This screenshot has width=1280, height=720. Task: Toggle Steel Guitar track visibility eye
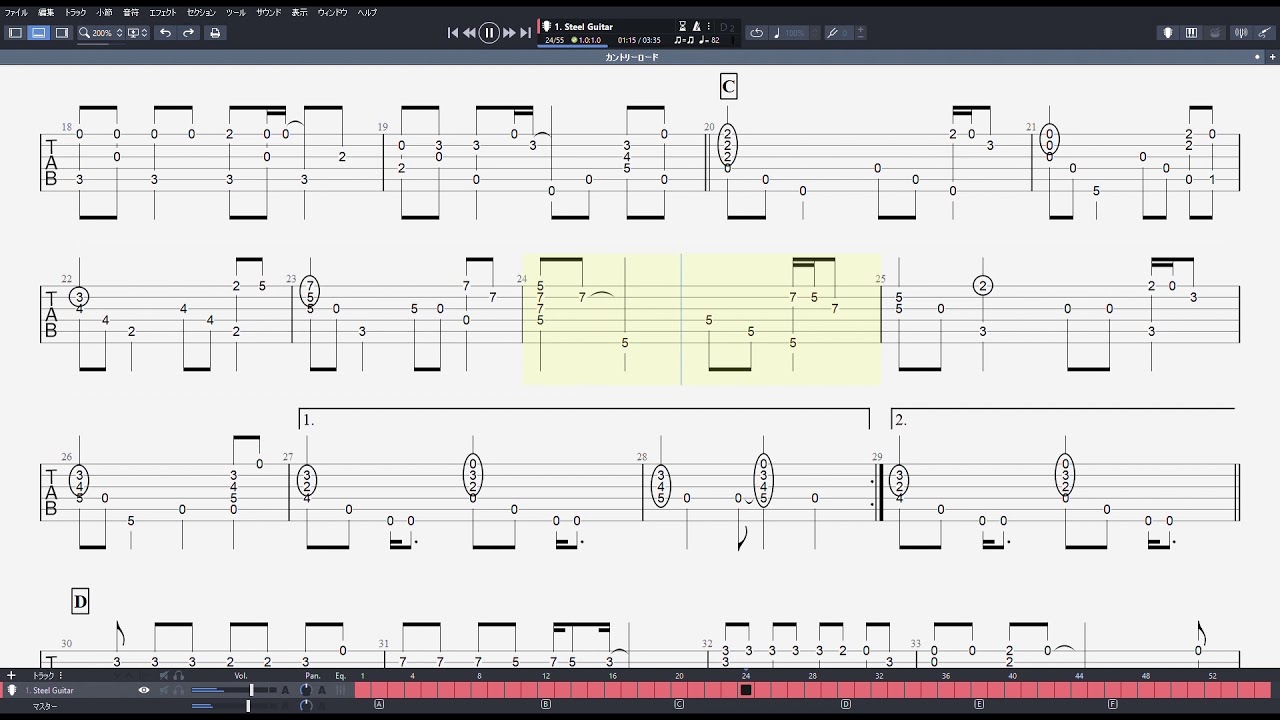pos(144,690)
